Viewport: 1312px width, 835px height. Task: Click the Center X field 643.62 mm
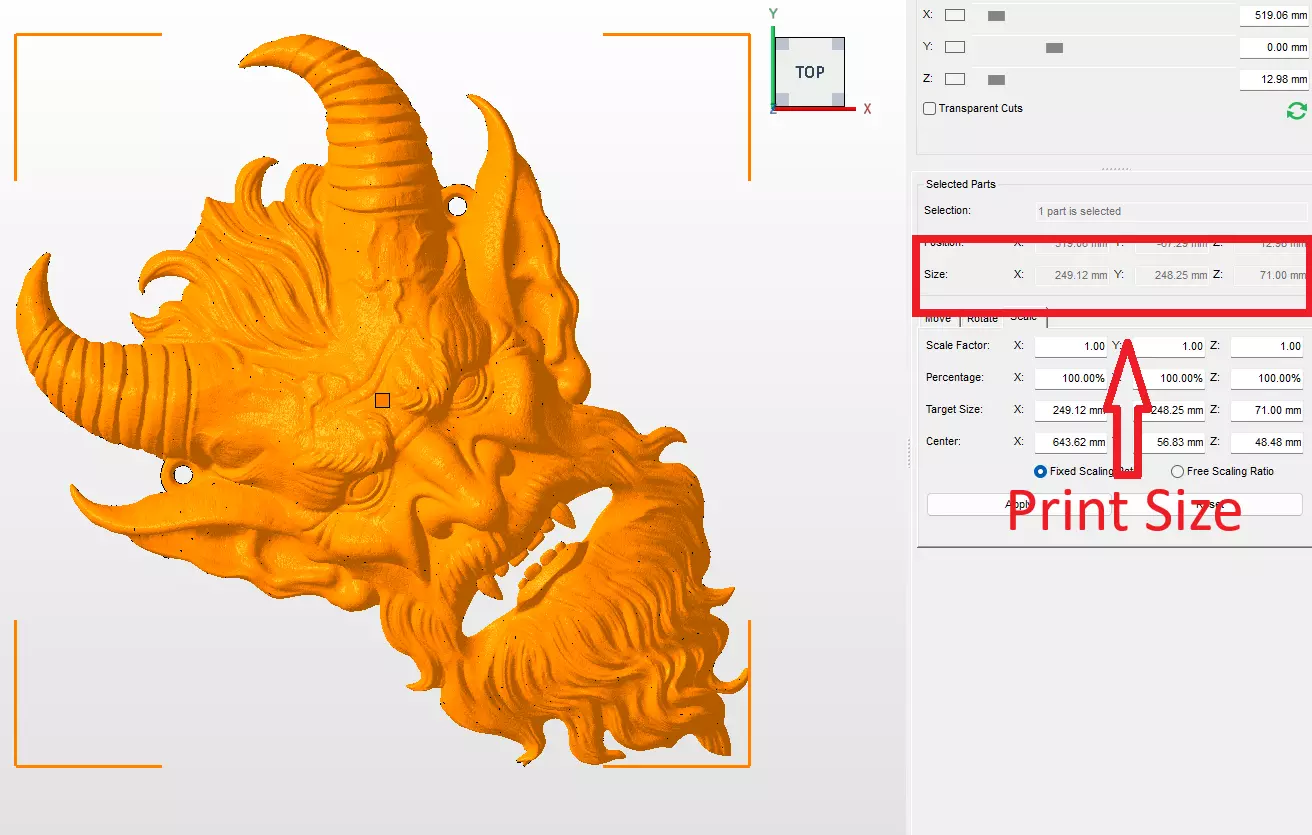coord(1071,442)
